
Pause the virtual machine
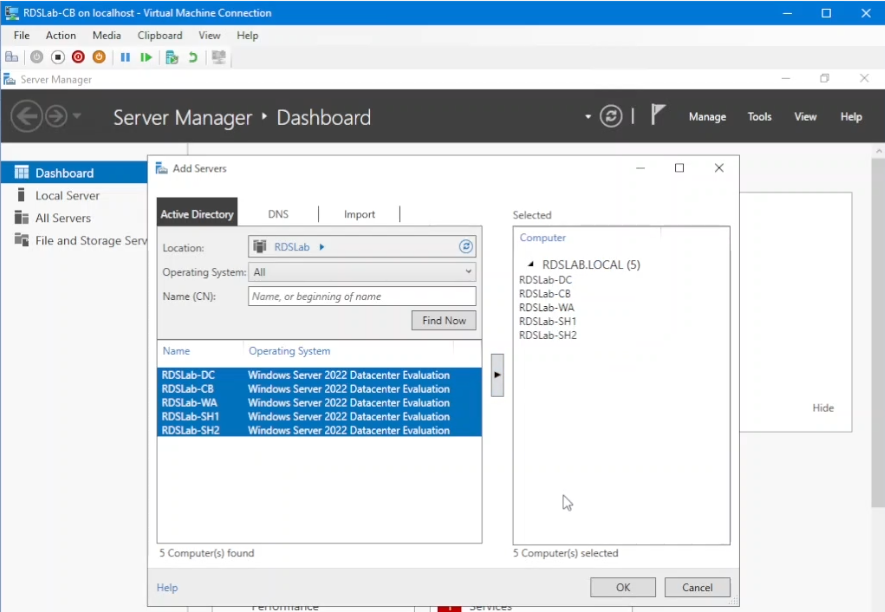(x=126, y=57)
